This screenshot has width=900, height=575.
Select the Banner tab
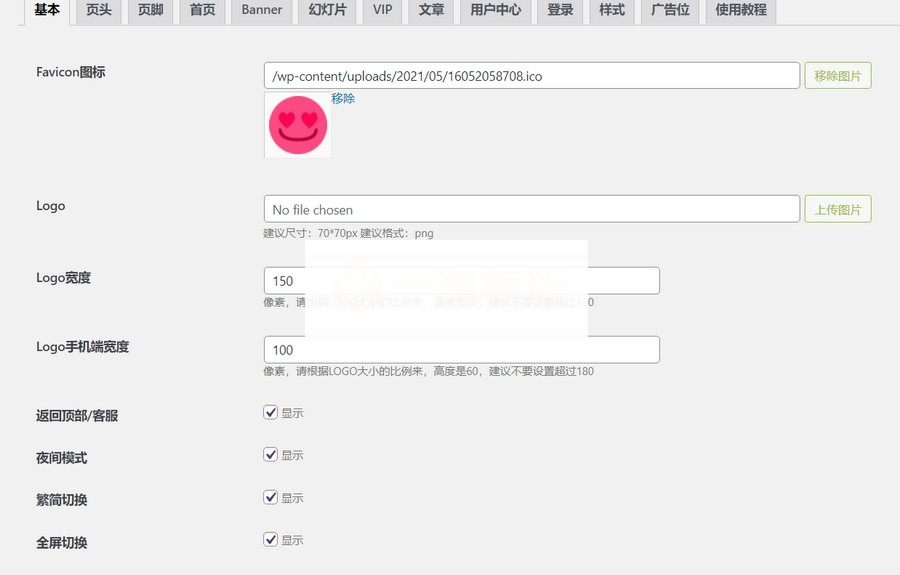tap(262, 11)
